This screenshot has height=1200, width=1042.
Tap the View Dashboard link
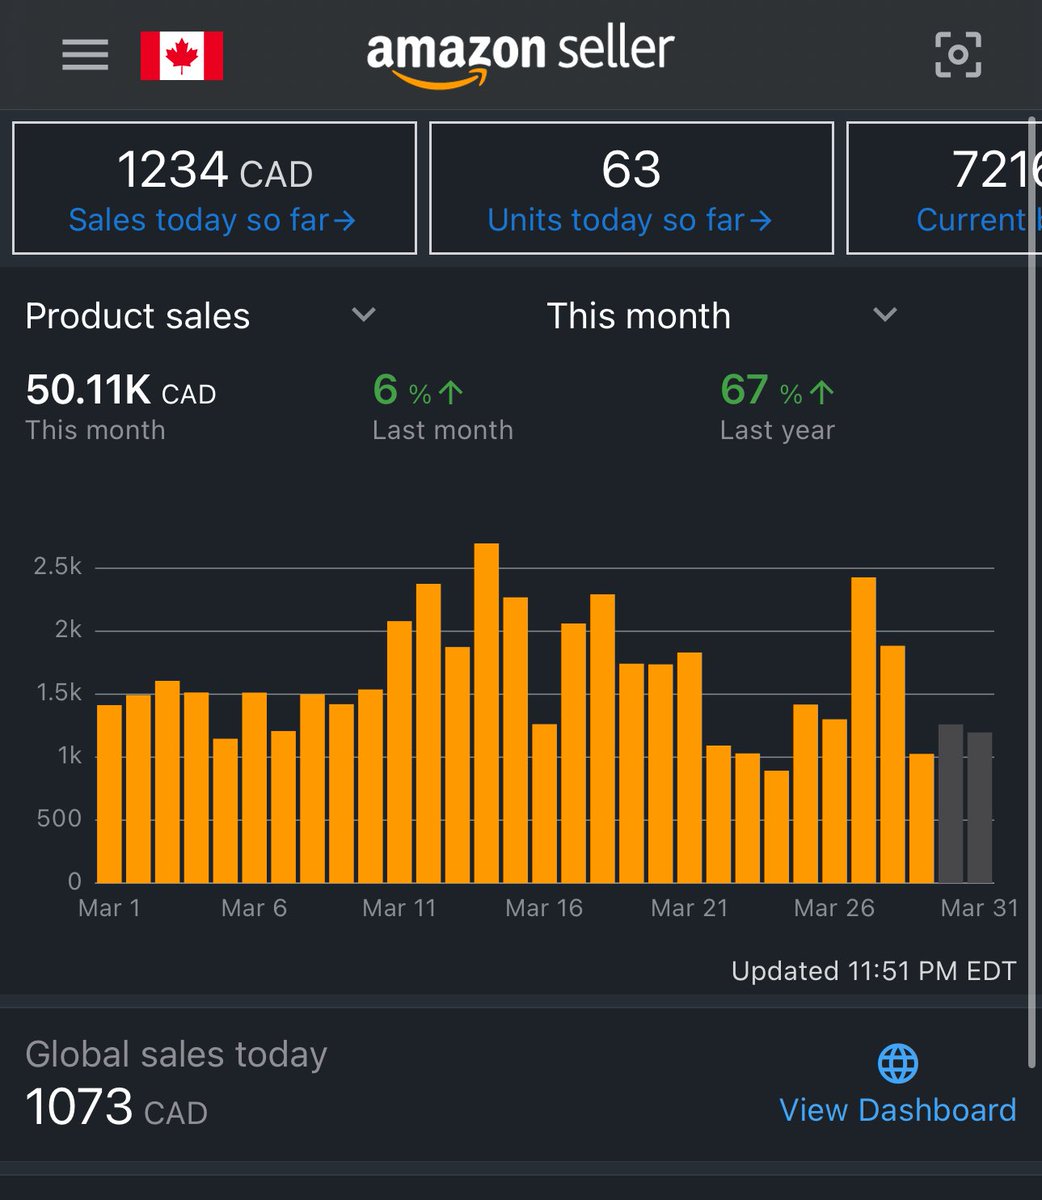pyautogui.click(x=897, y=1110)
